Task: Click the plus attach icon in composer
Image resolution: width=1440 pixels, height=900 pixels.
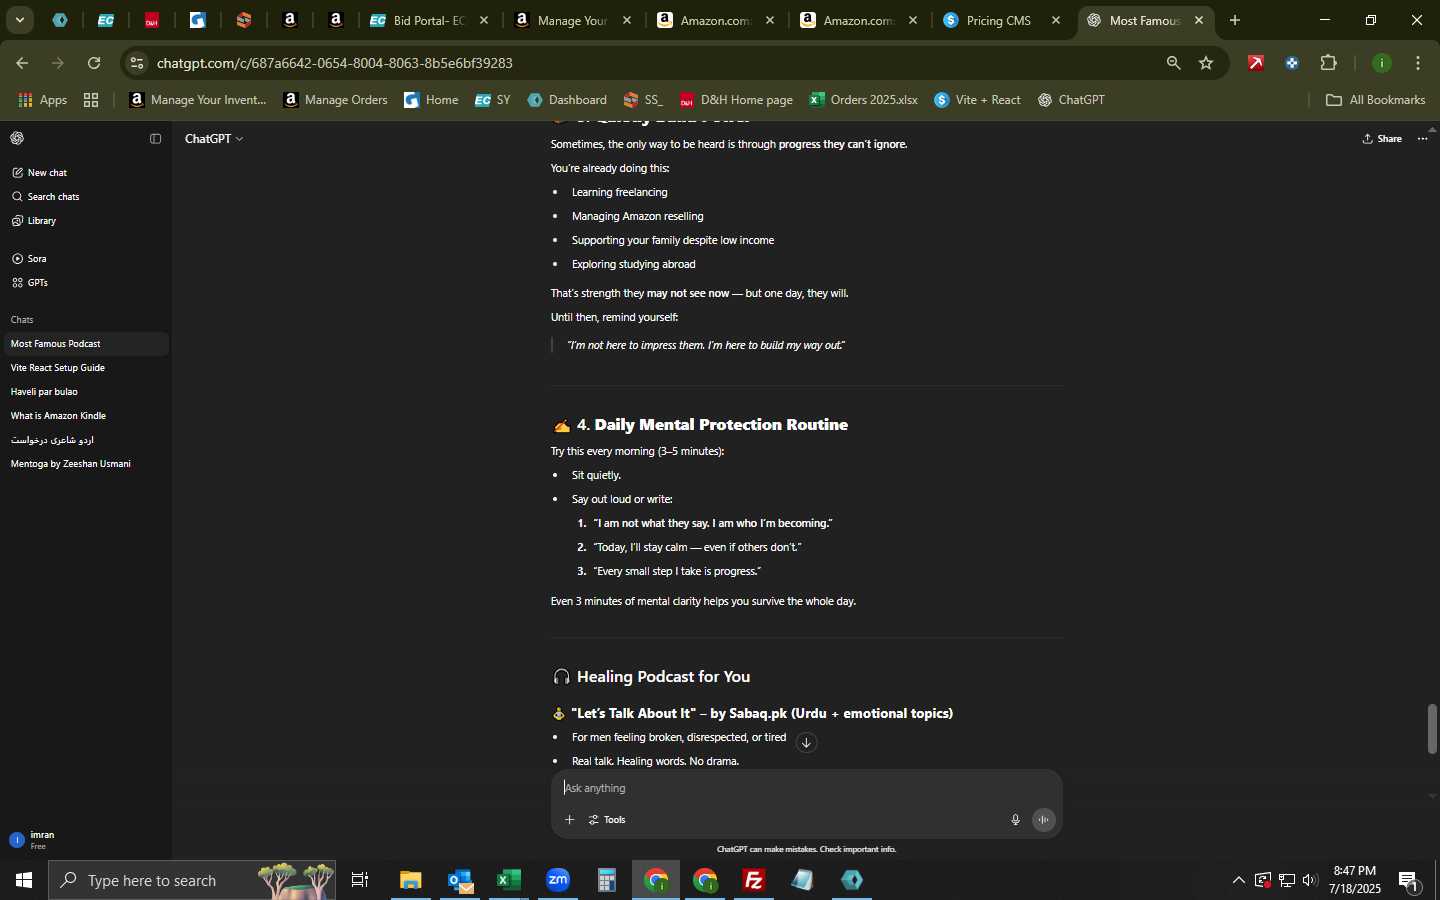Action: [569, 820]
